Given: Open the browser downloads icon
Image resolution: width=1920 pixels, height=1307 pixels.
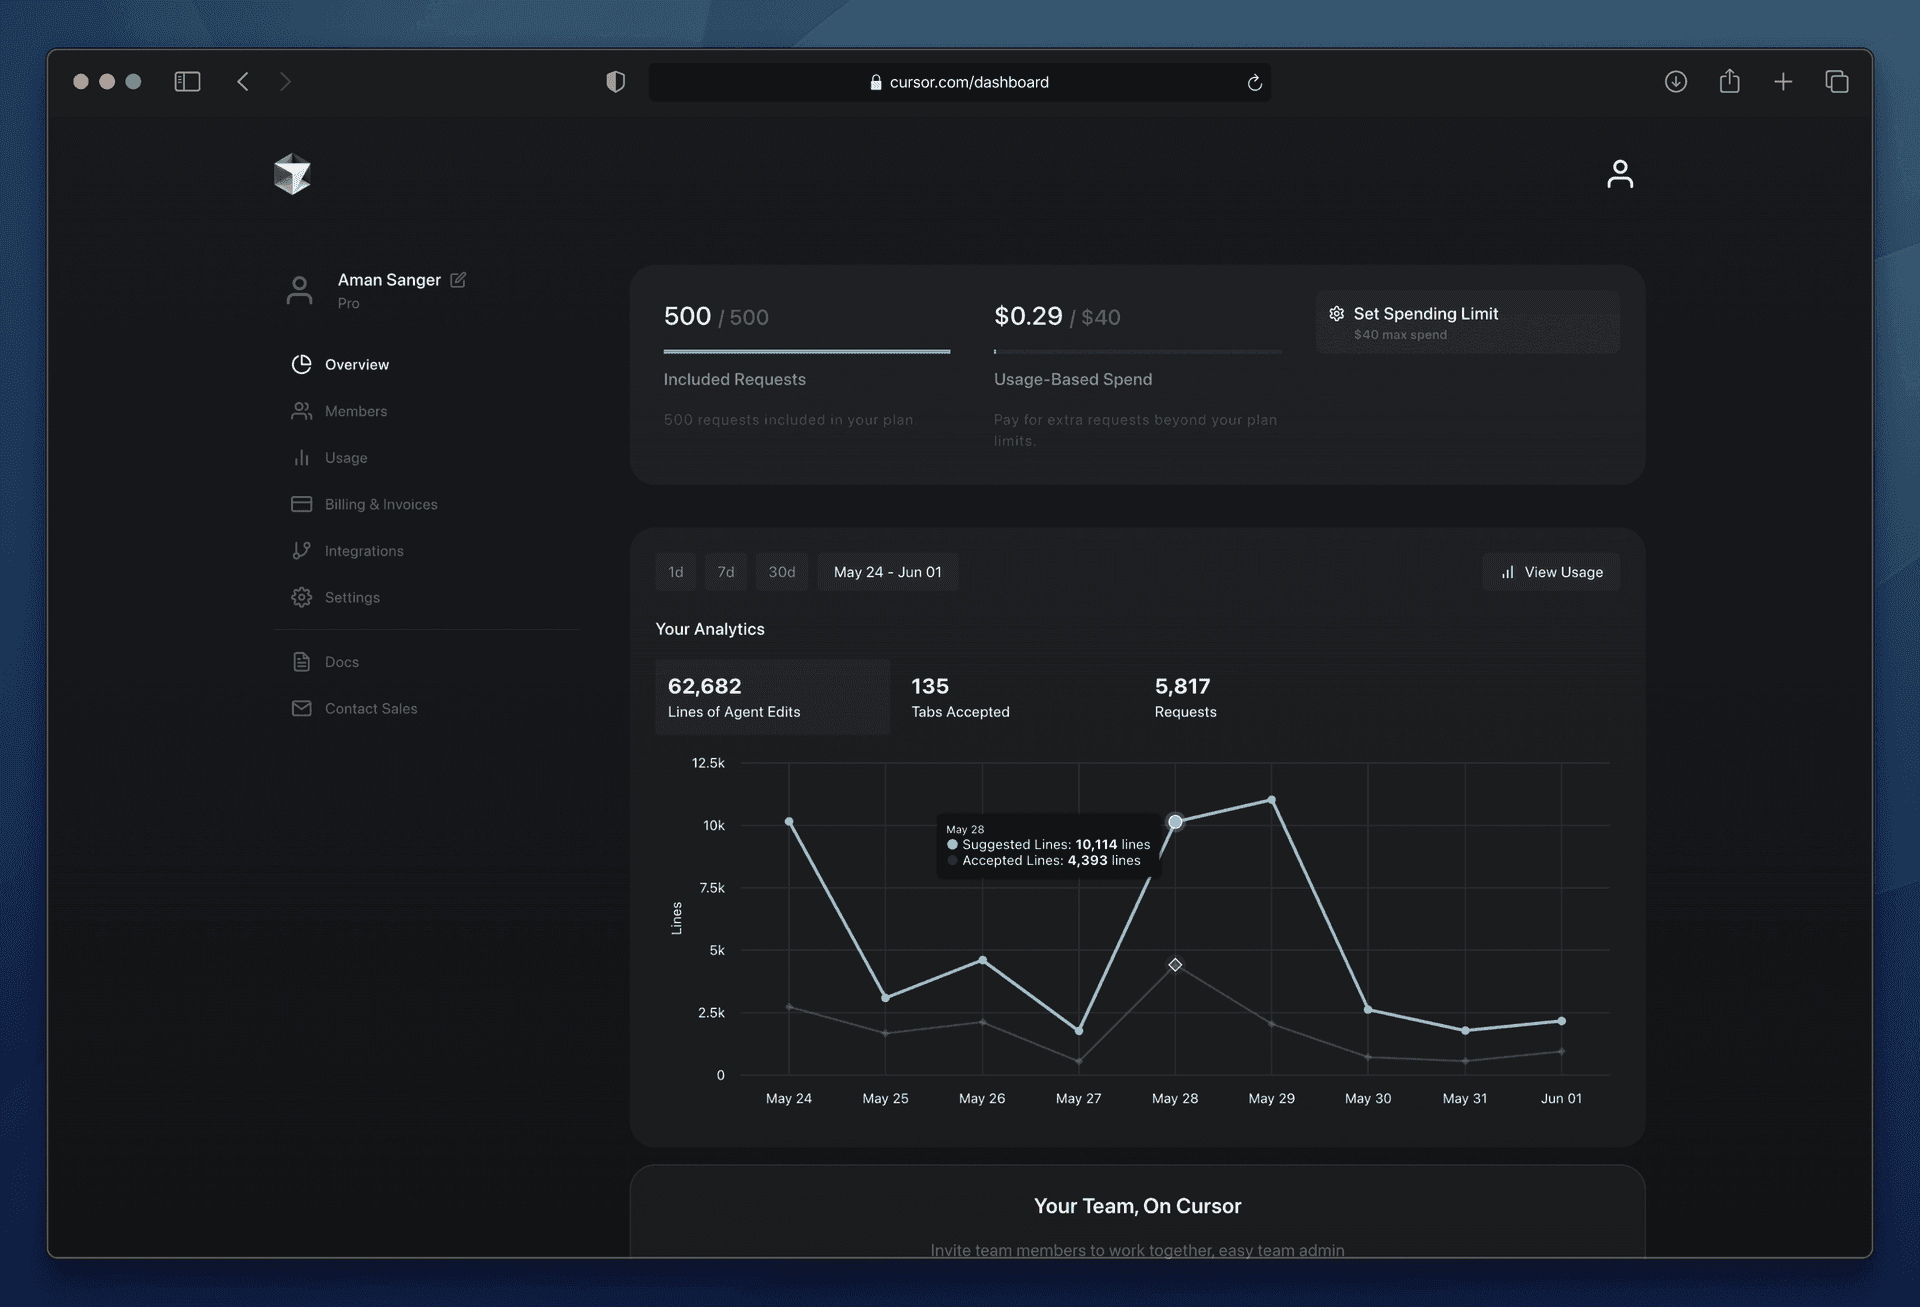Looking at the screenshot, I should tap(1675, 82).
